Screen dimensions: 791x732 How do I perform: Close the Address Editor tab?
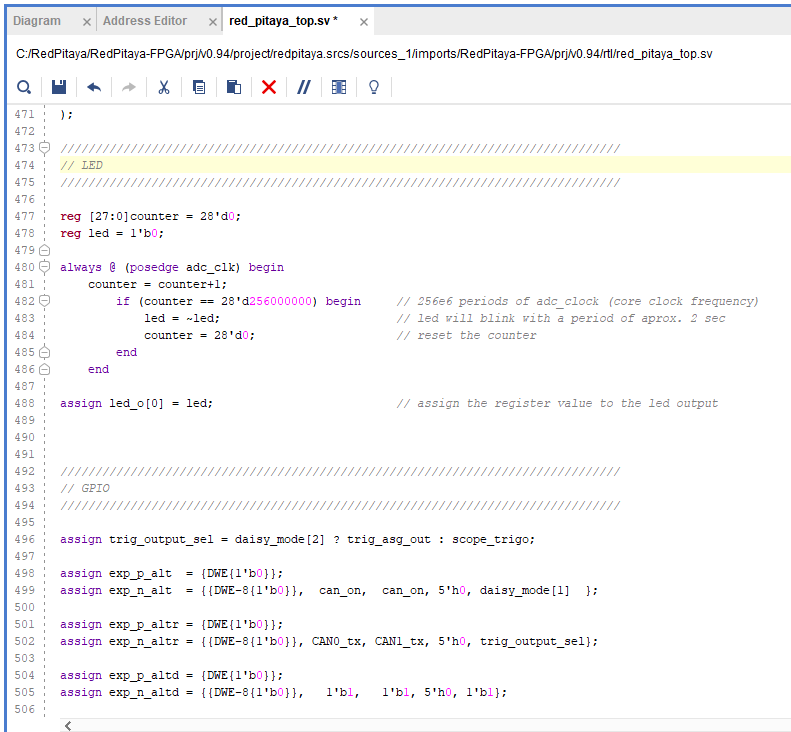(x=213, y=22)
